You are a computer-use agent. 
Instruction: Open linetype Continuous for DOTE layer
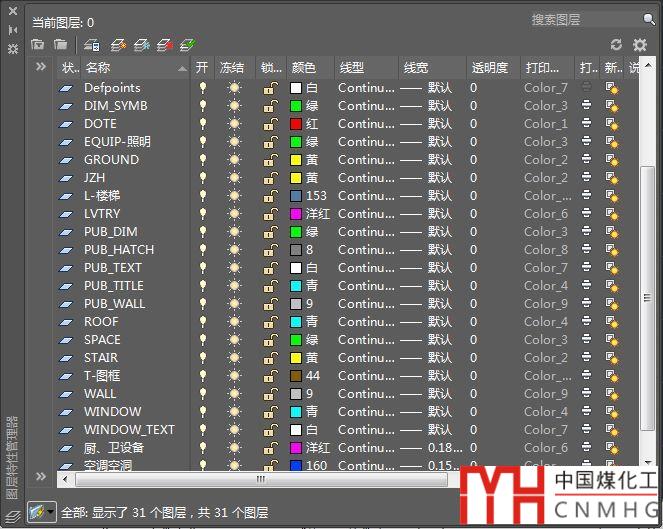coord(366,124)
